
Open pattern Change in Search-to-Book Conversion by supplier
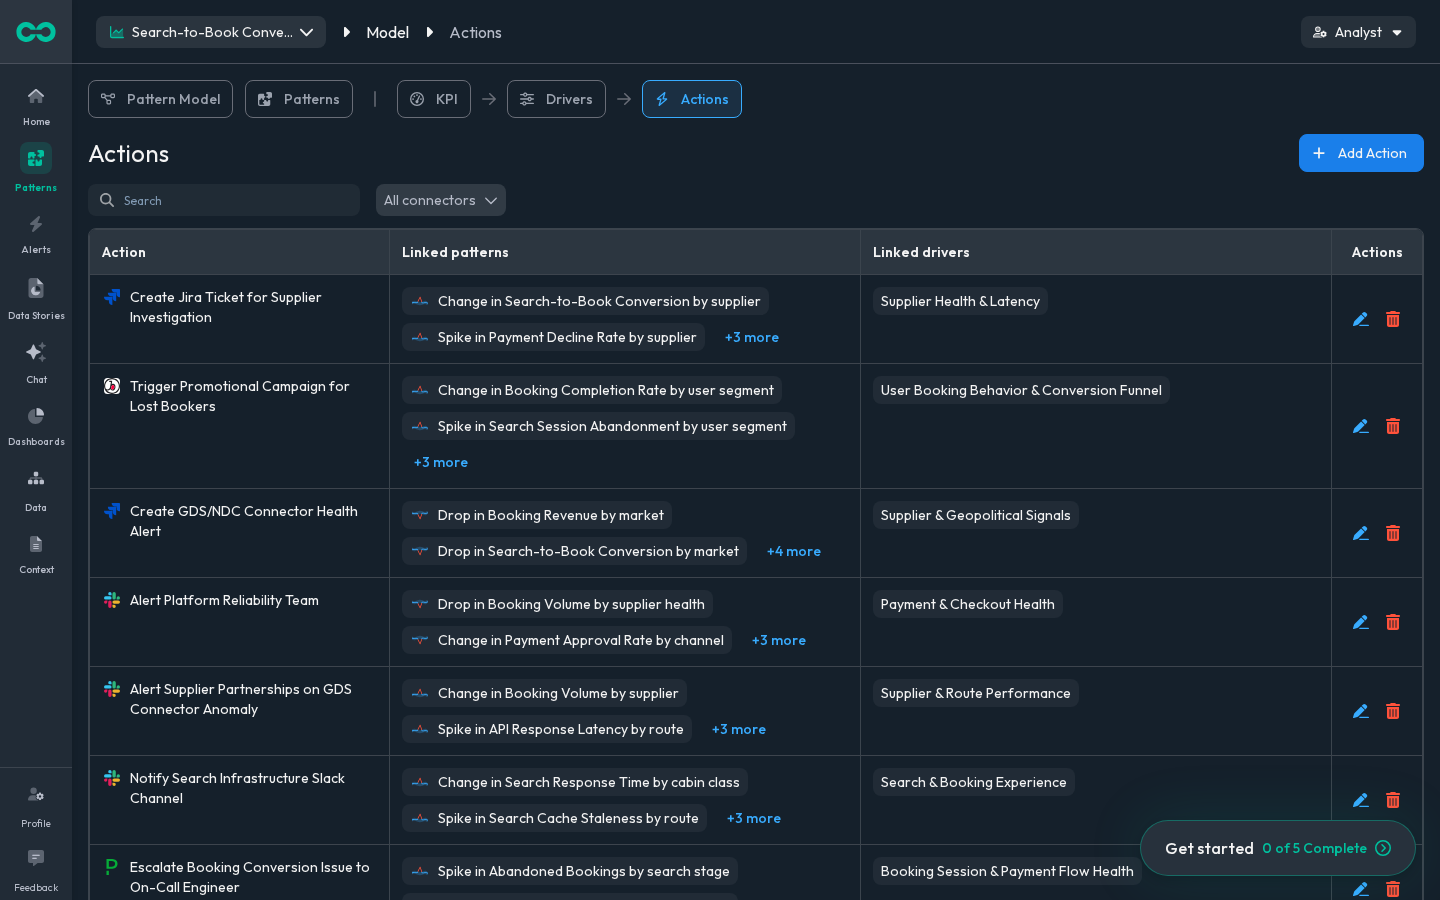[585, 301]
